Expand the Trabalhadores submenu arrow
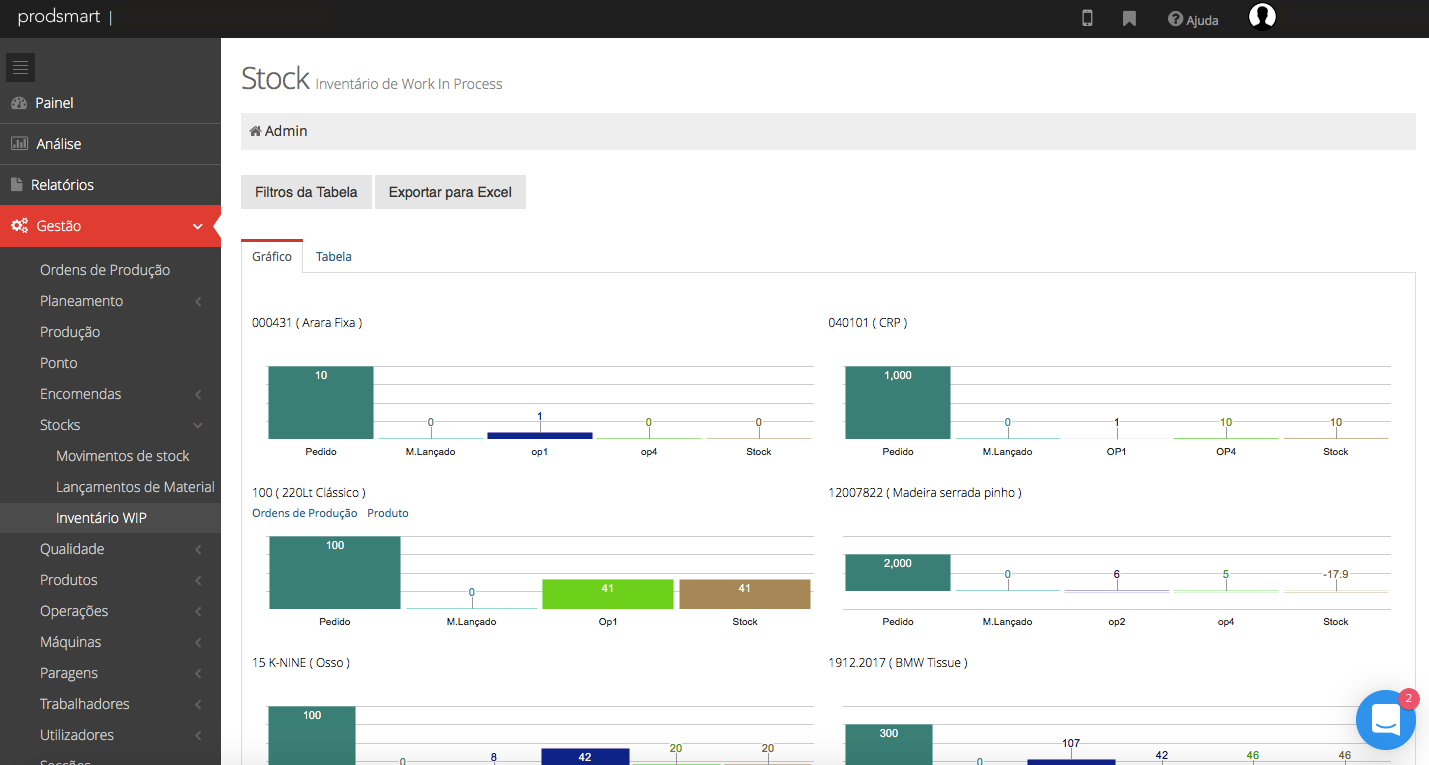Image resolution: width=1429 pixels, height=765 pixels. 198,705
